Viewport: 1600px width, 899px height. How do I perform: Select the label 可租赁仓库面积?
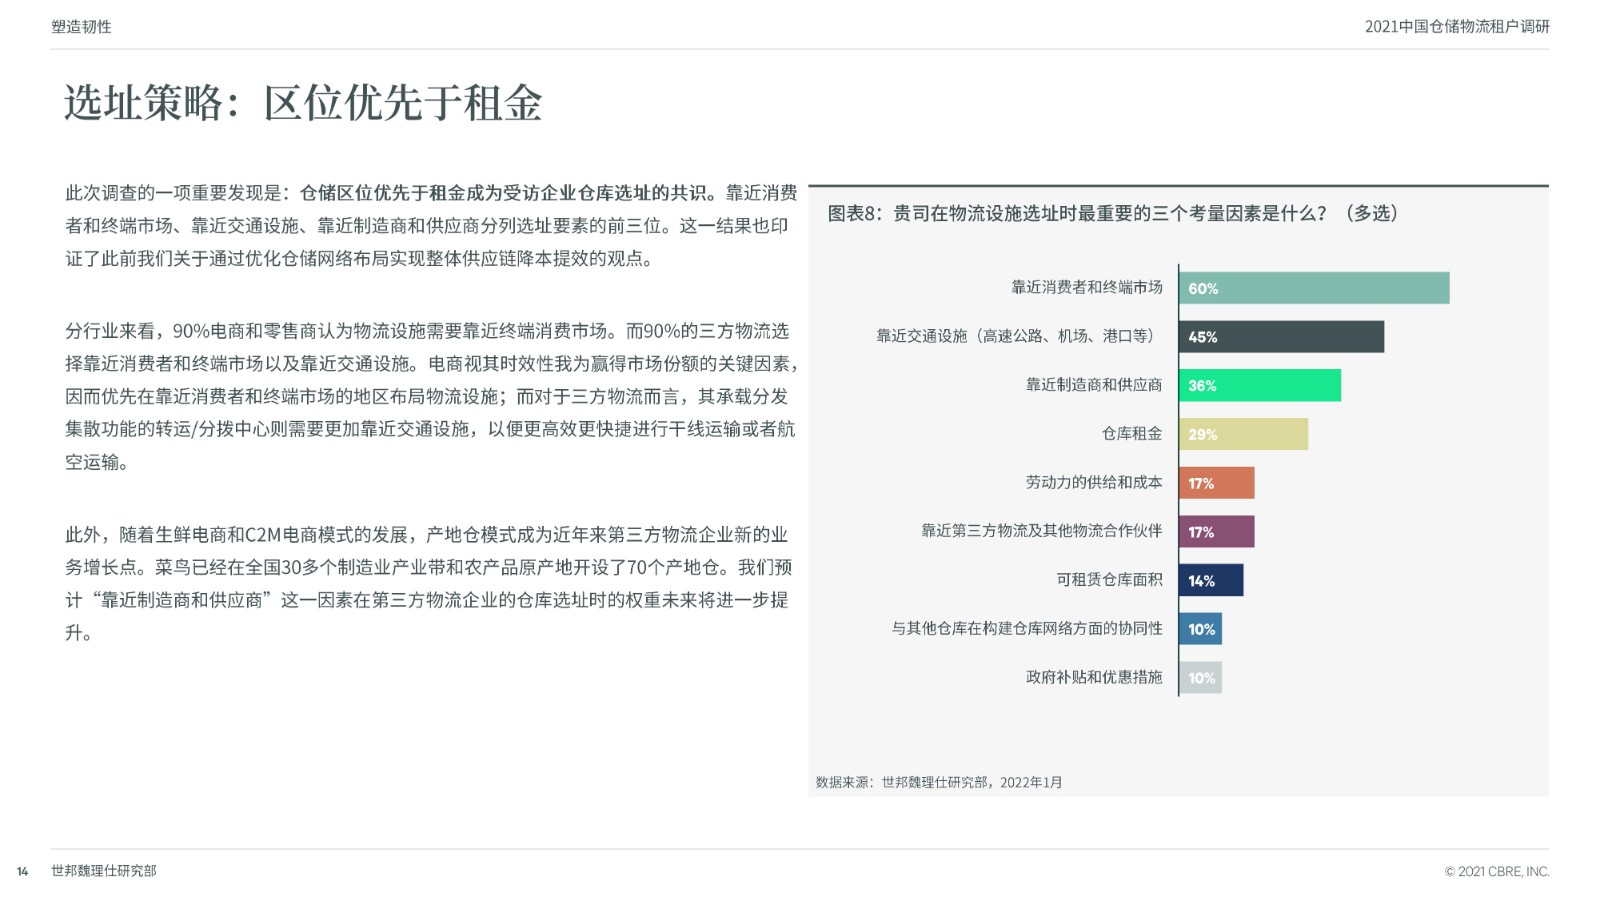click(1109, 579)
